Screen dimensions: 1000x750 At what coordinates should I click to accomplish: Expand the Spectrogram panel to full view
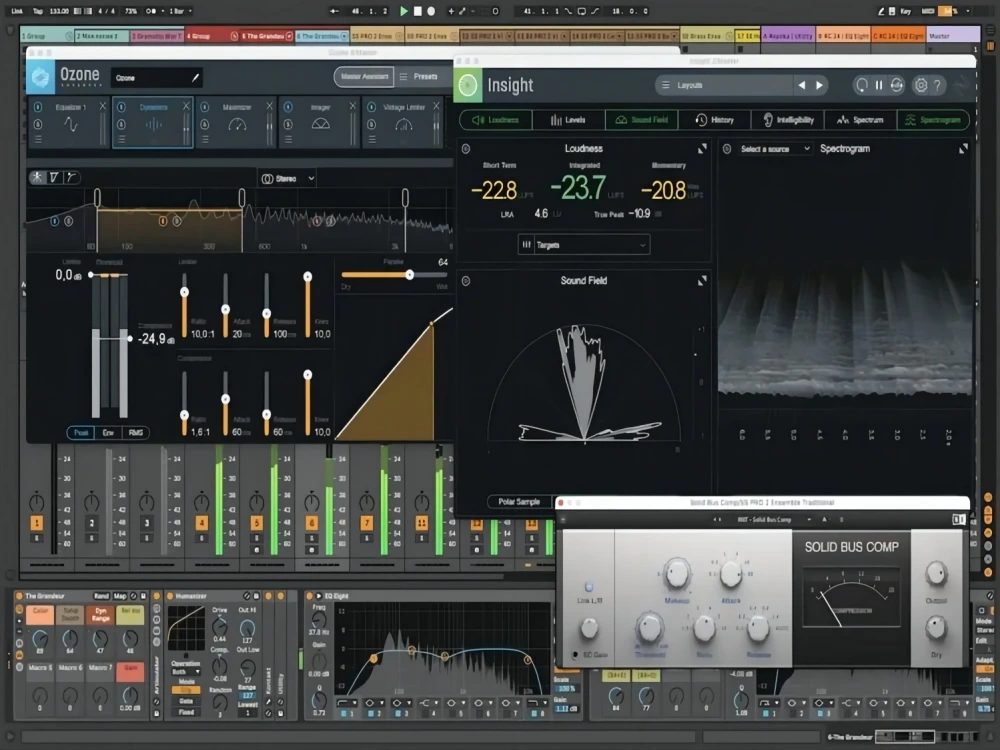[963, 149]
